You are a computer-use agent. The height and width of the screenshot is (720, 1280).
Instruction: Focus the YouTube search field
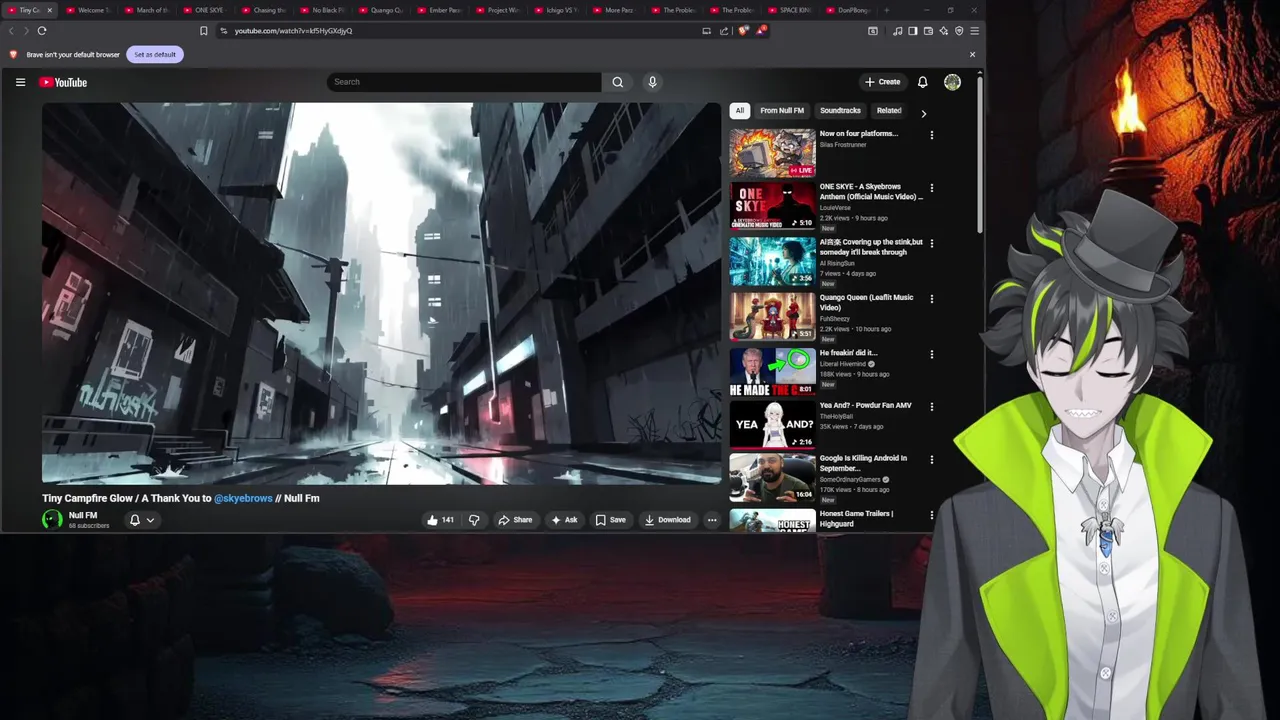(x=465, y=82)
